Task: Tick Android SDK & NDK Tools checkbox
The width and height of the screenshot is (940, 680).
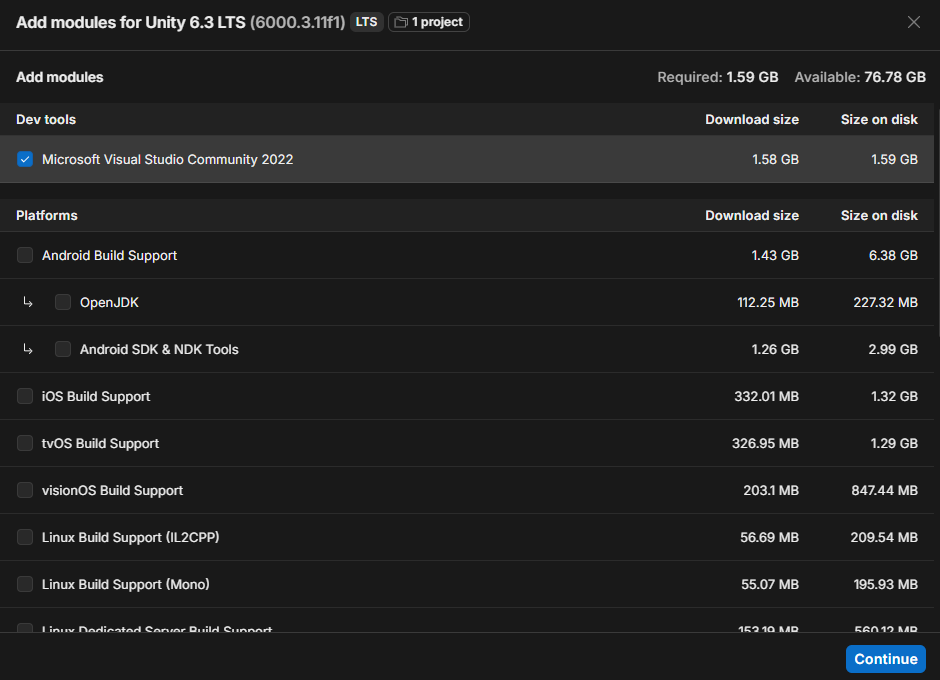Action: tap(63, 349)
